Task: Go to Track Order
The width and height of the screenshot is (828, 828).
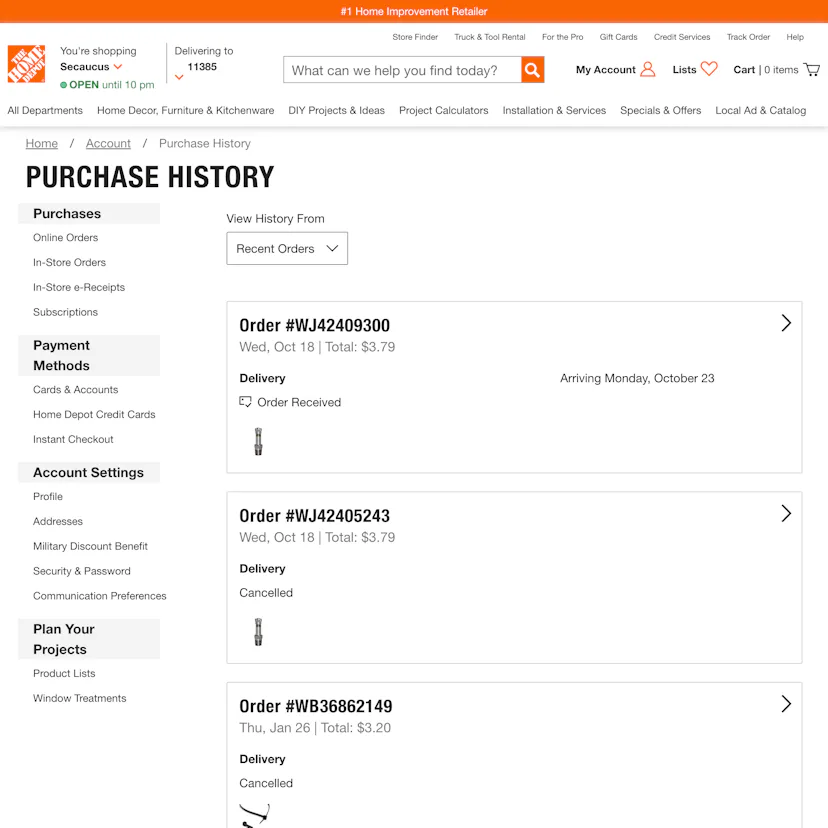Action: 748,37
